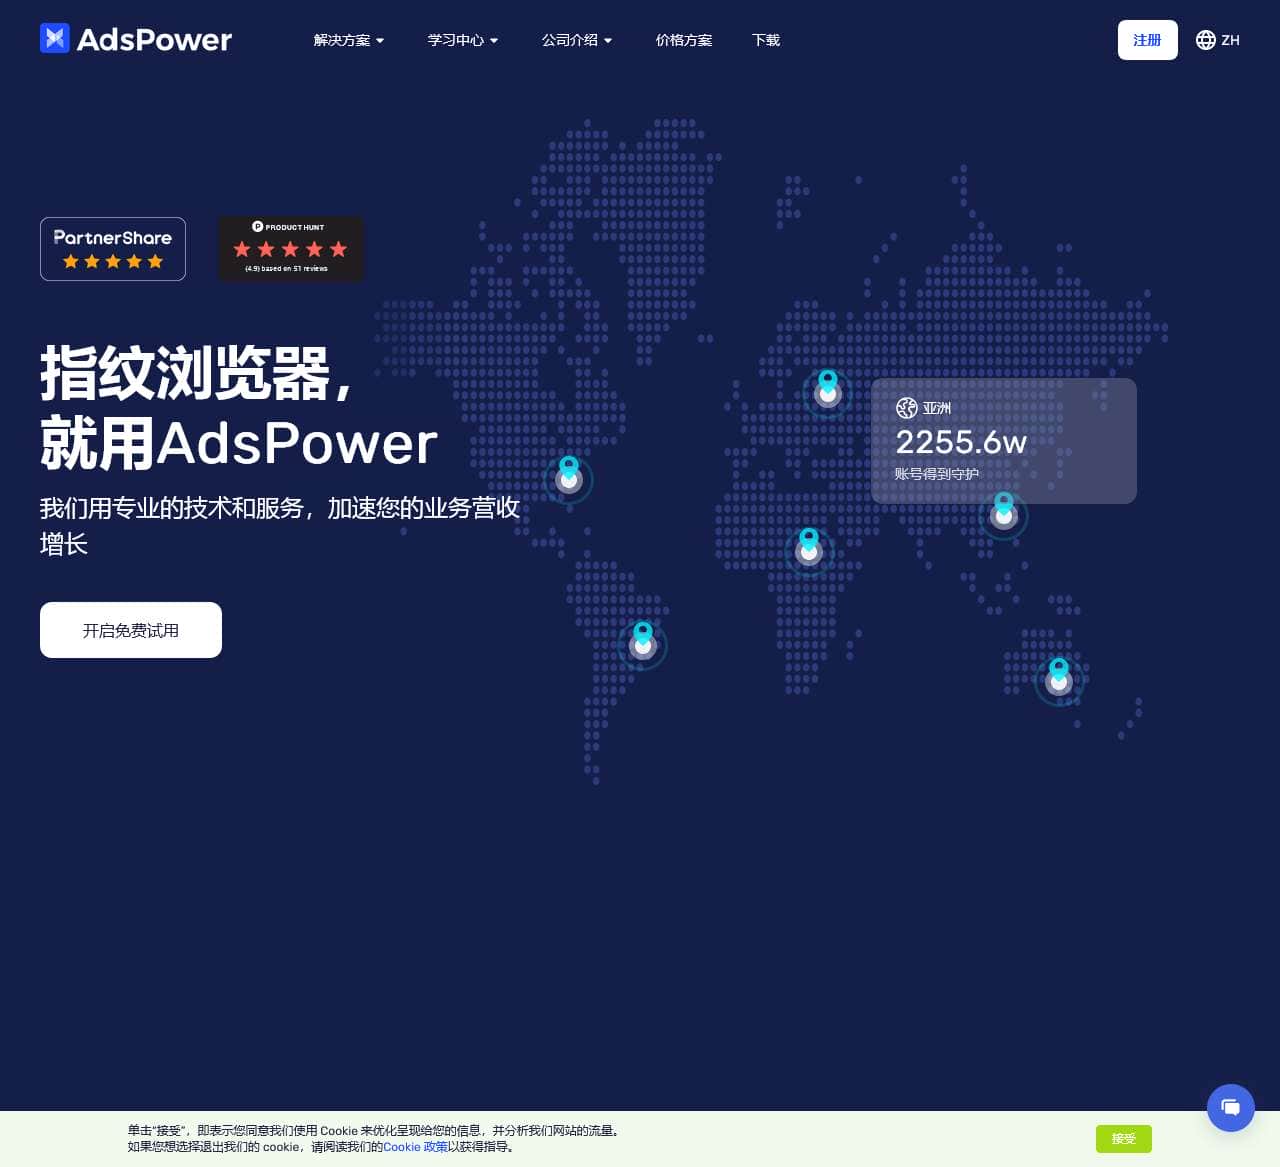Click the AdsPower logo icon

tap(55, 38)
